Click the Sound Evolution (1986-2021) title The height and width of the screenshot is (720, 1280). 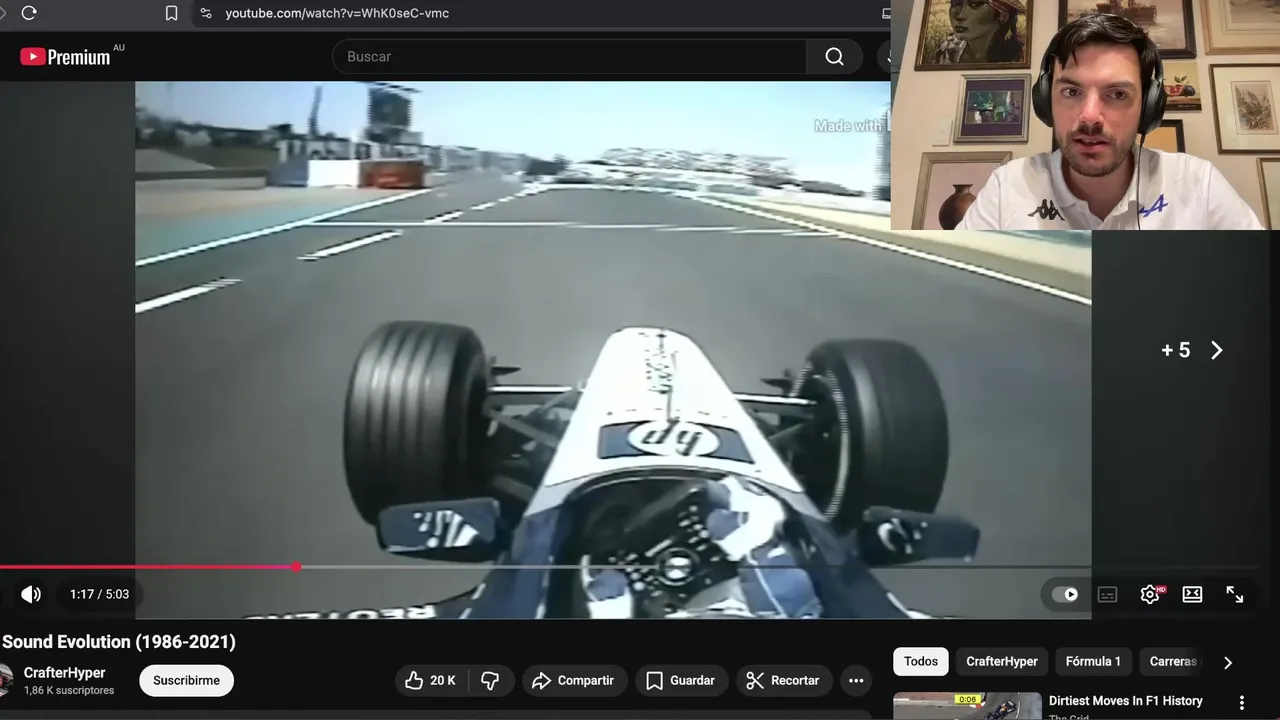pos(119,642)
